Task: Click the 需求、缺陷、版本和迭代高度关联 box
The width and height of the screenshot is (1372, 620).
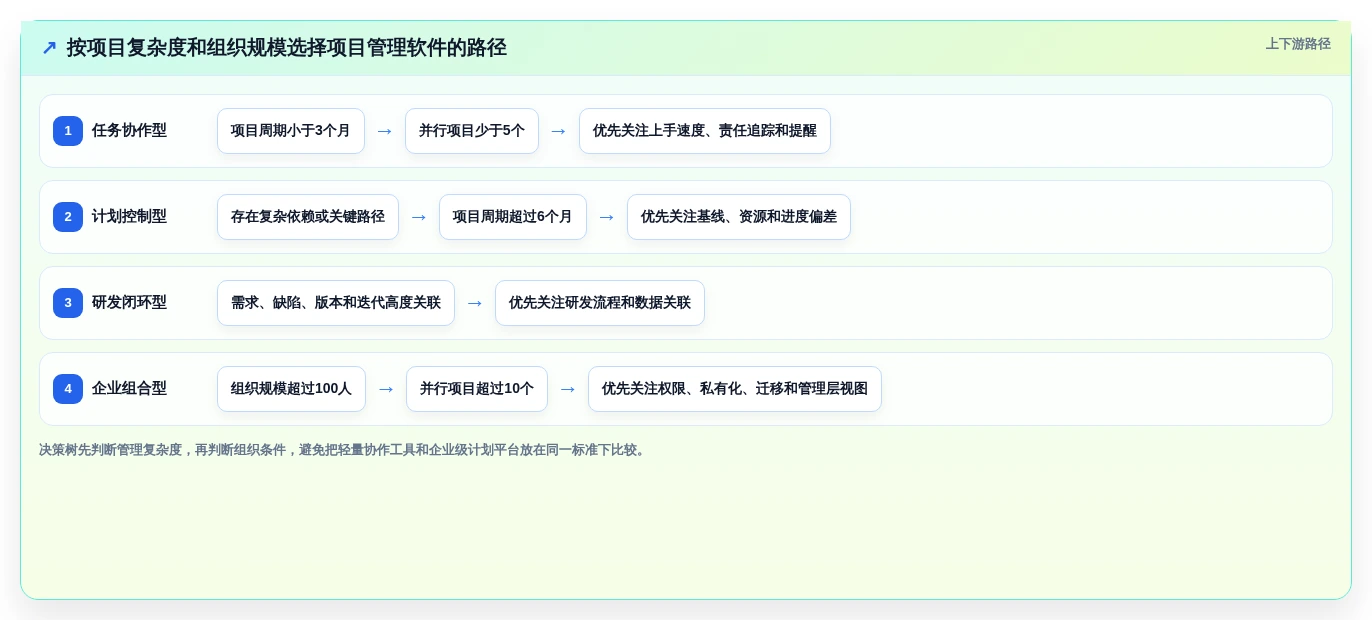Action: pyautogui.click(x=336, y=303)
